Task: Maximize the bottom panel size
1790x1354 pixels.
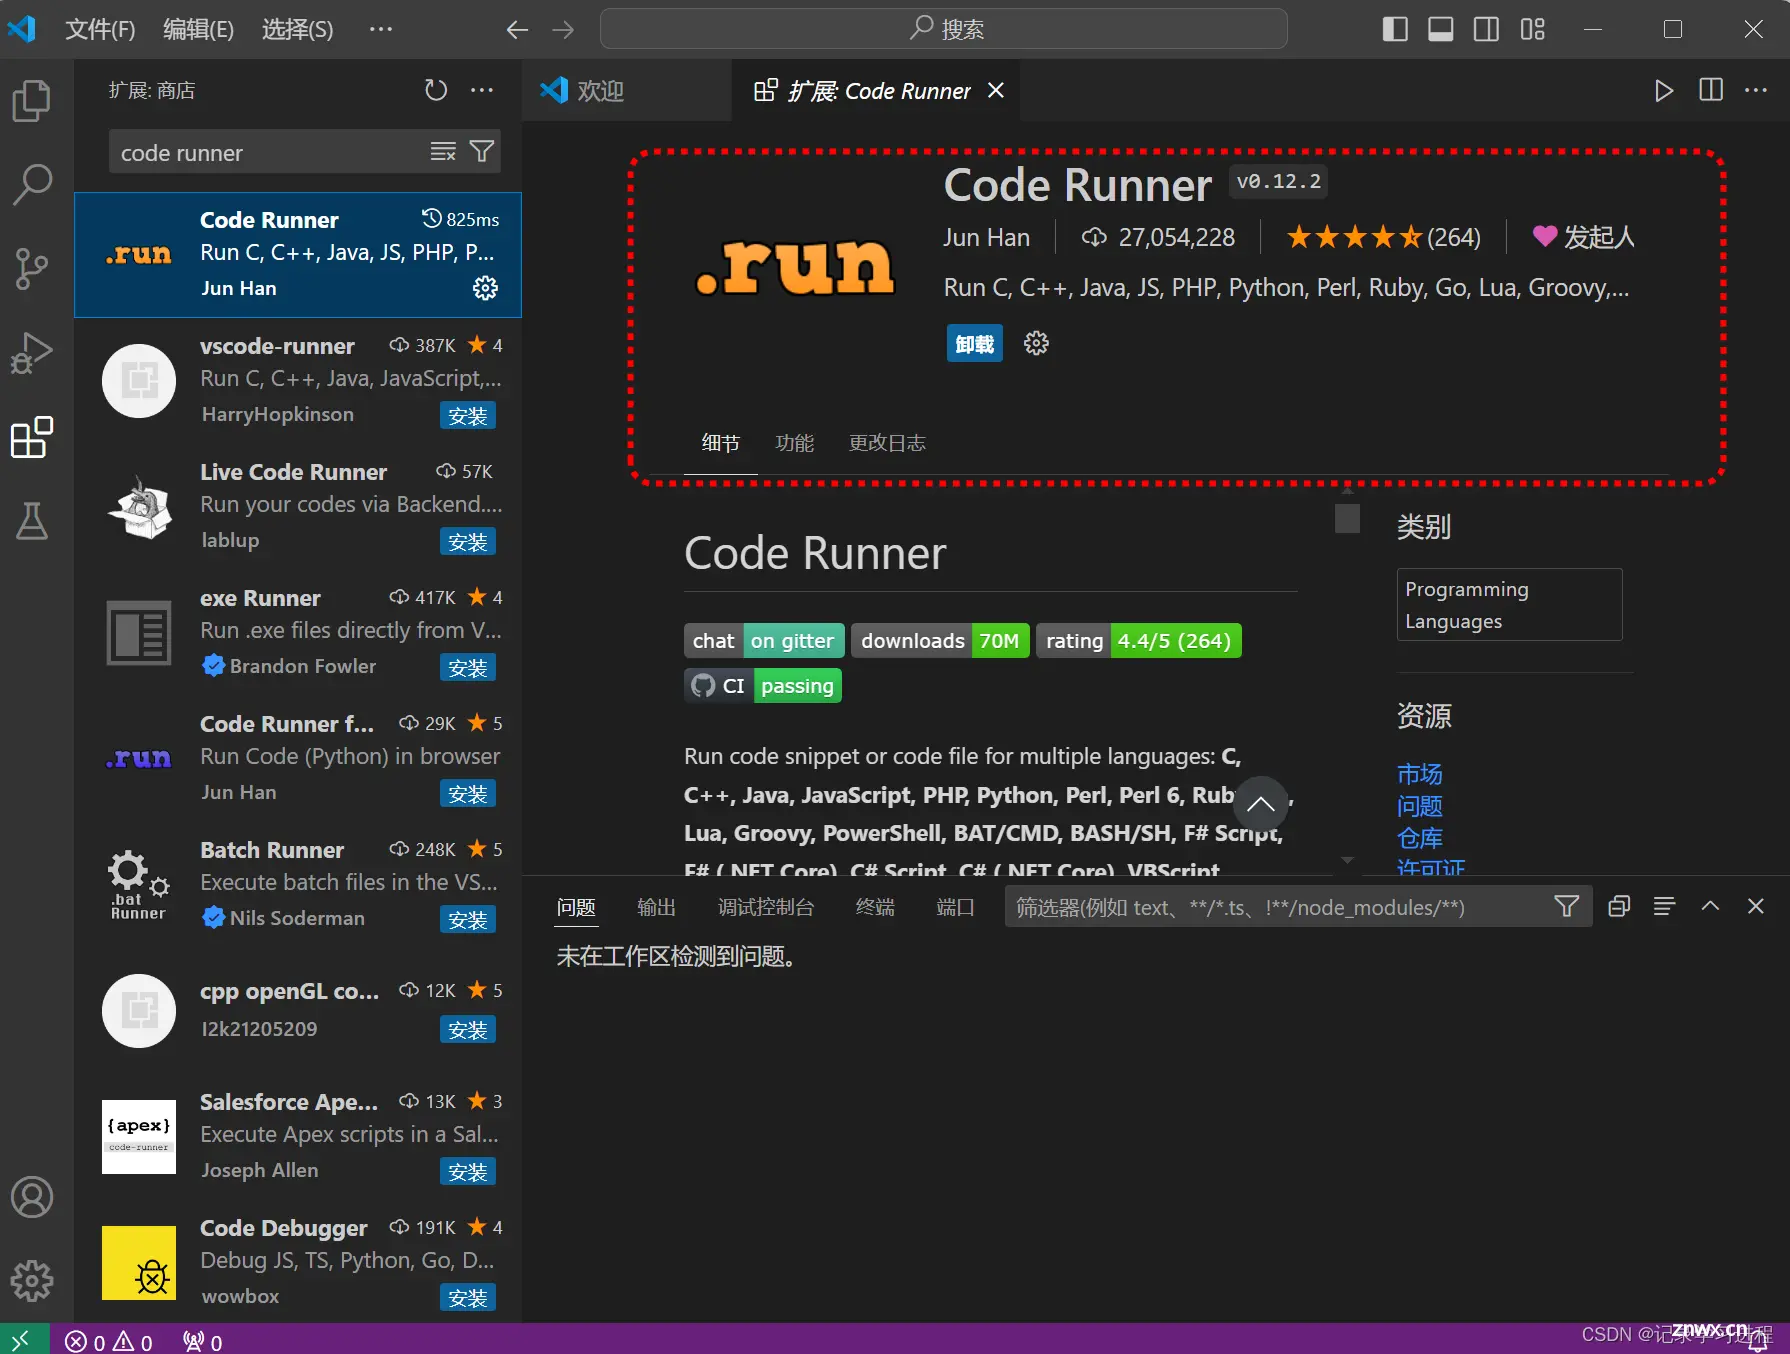Action: coord(1710,906)
